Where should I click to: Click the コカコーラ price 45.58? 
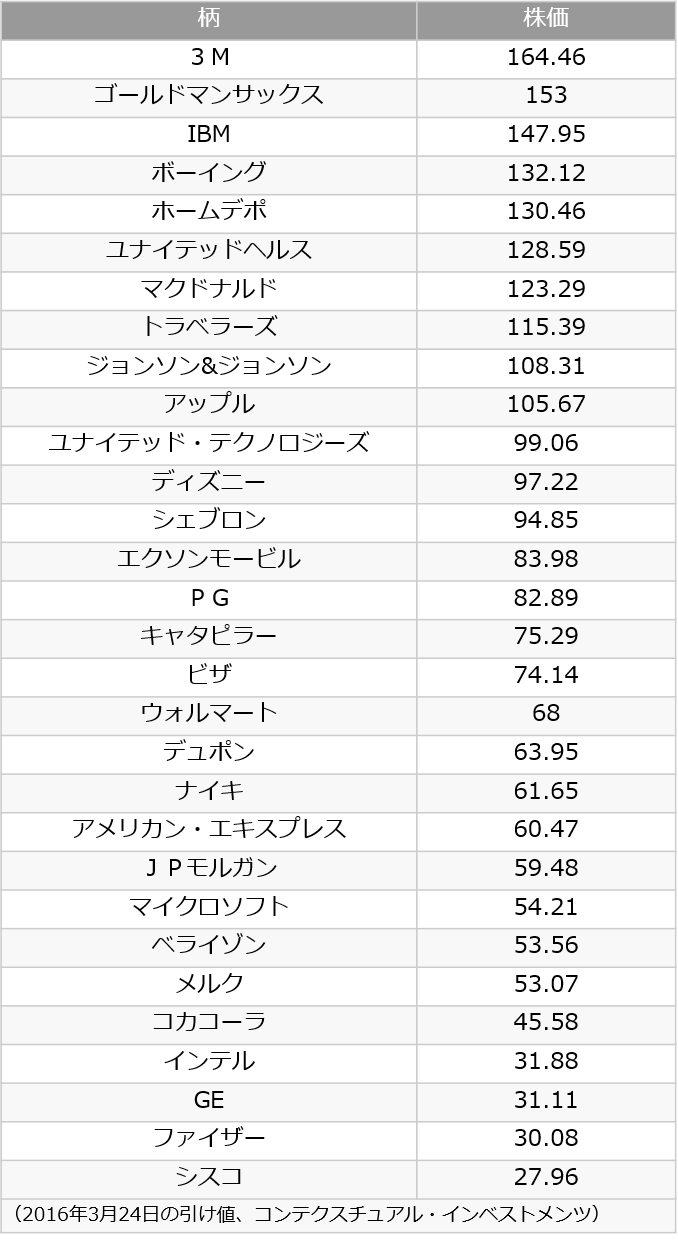pos(546,1024)
